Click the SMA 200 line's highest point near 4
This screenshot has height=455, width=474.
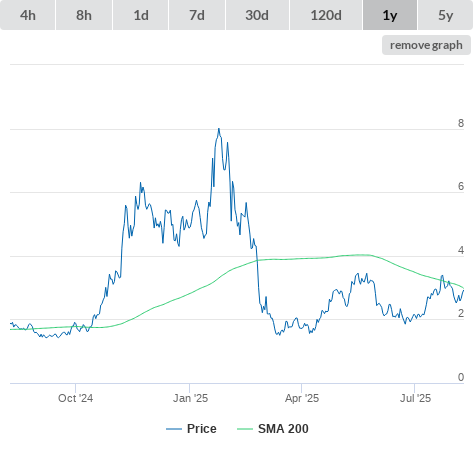(x=362, y=255)
